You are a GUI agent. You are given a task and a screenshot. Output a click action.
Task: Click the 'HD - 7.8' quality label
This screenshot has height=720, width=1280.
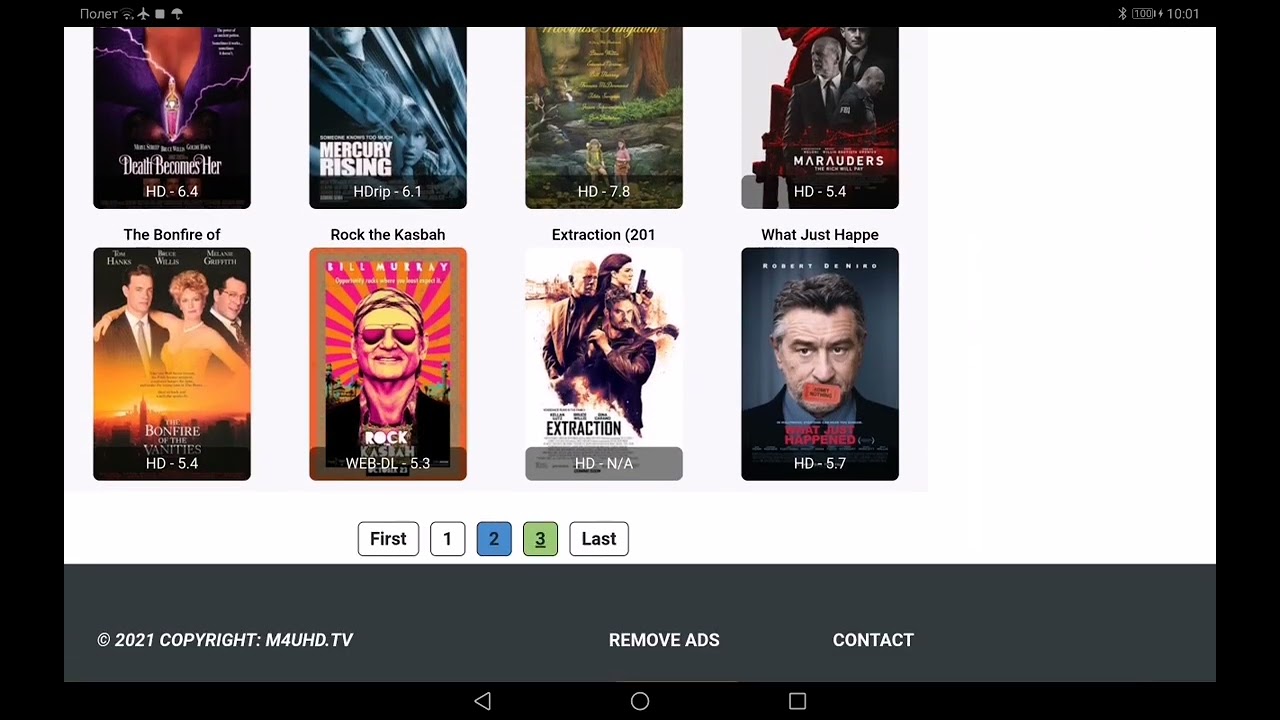(604, 191)
